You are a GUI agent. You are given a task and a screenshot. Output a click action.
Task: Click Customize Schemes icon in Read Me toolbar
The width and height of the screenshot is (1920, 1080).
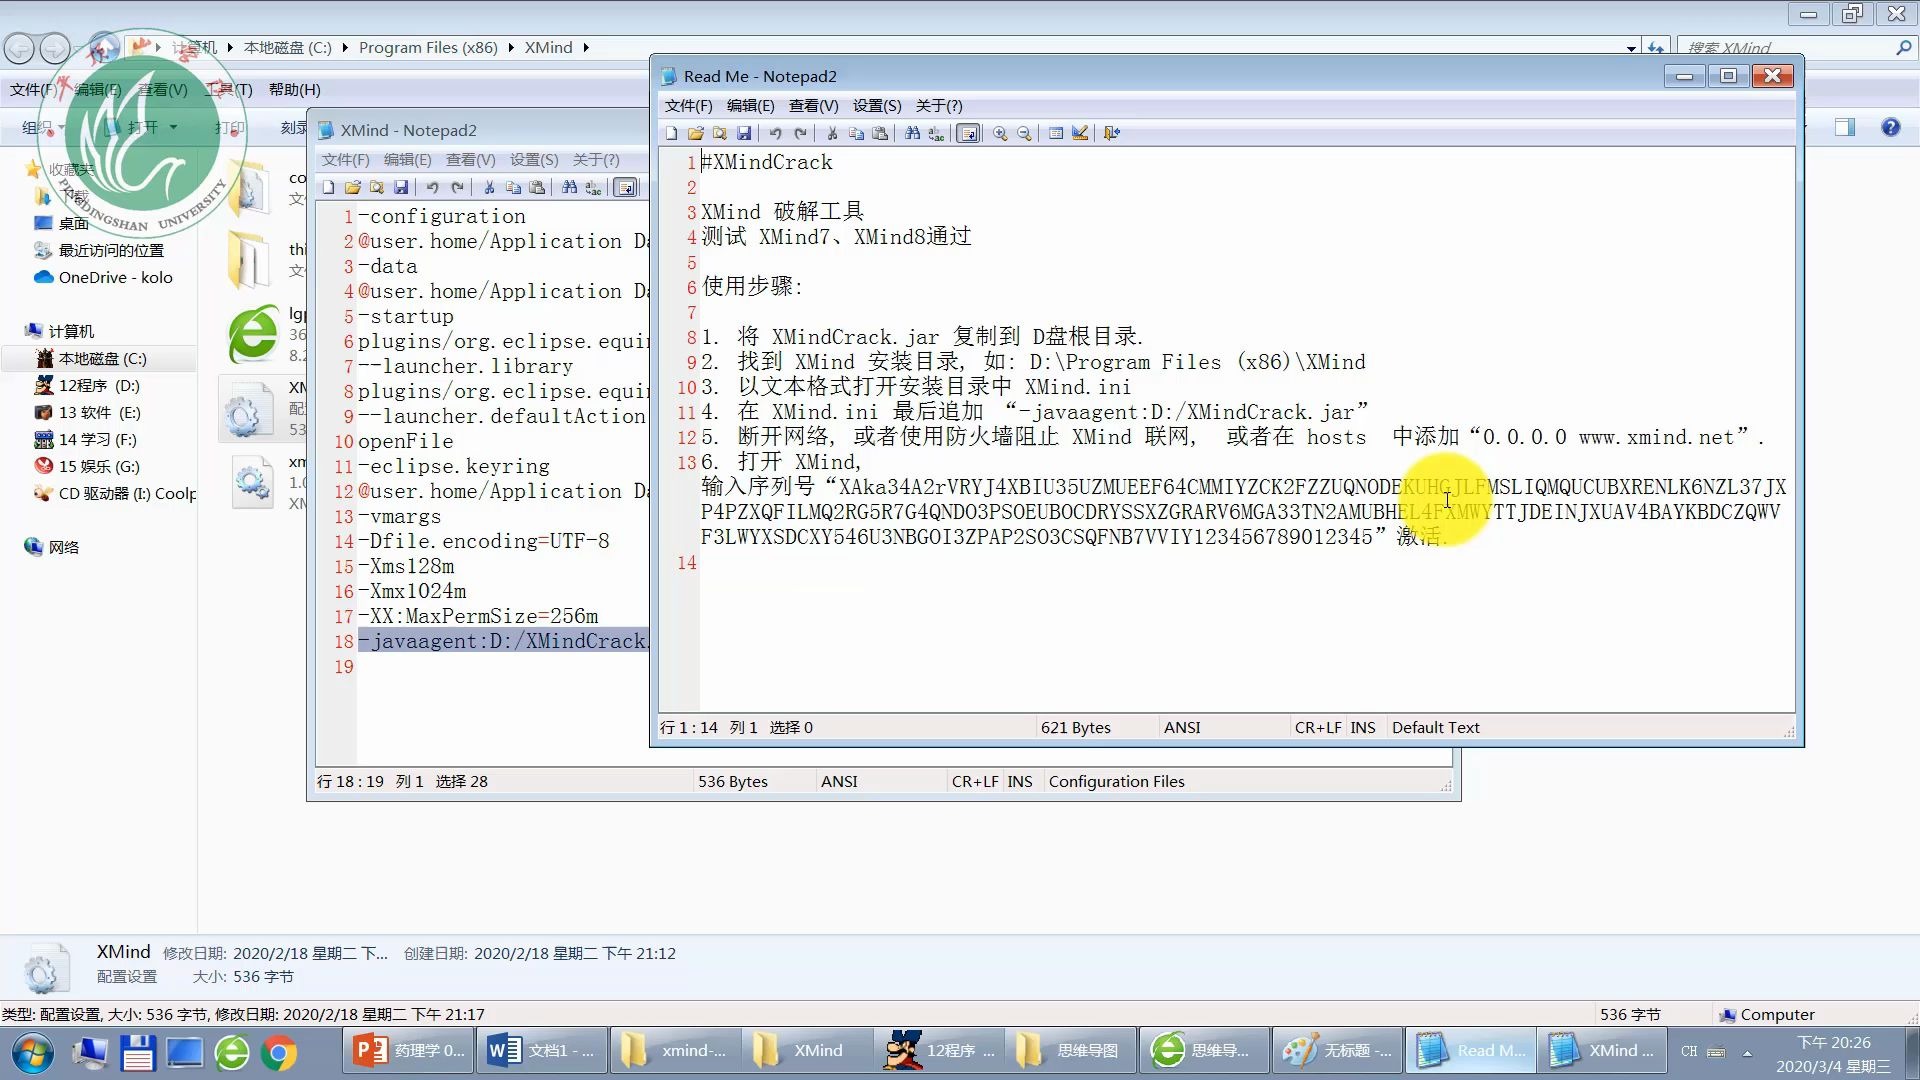(1080, 133)
